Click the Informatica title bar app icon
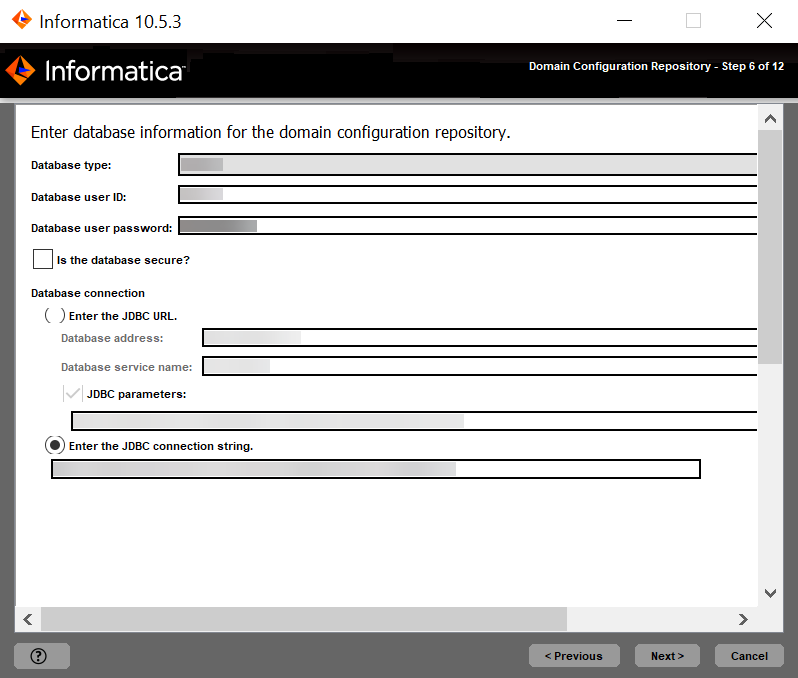The height and width of the screenshot is (678, 798). pos(22,20)
